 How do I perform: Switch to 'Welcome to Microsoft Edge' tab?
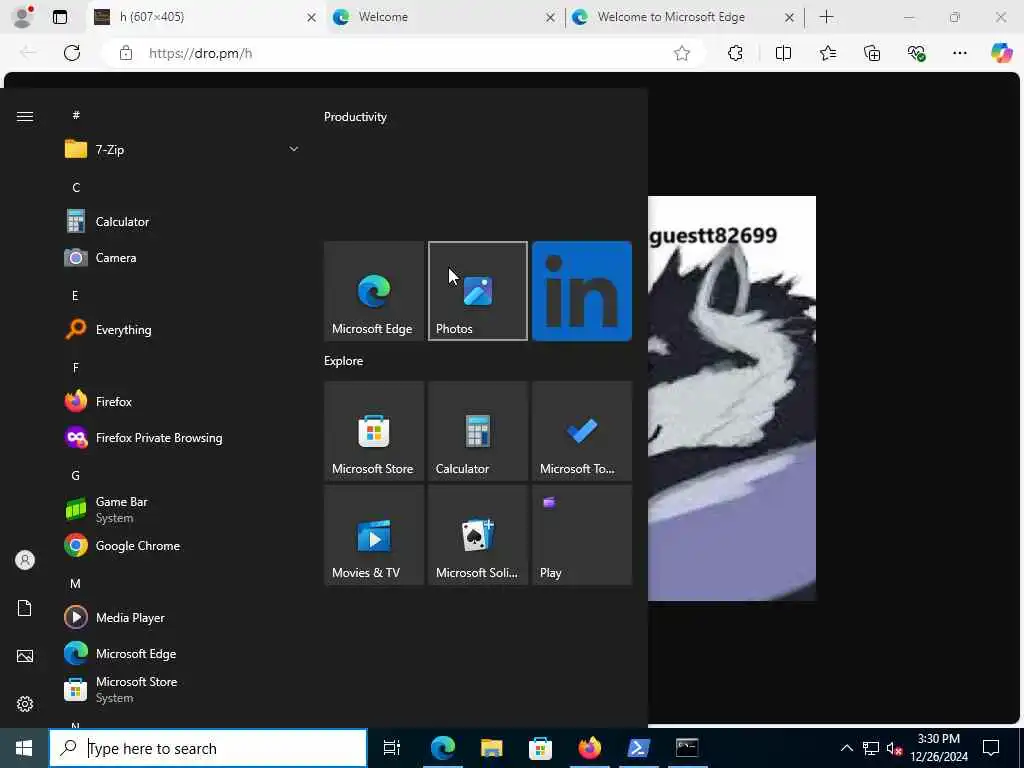(x=684, y=17)
